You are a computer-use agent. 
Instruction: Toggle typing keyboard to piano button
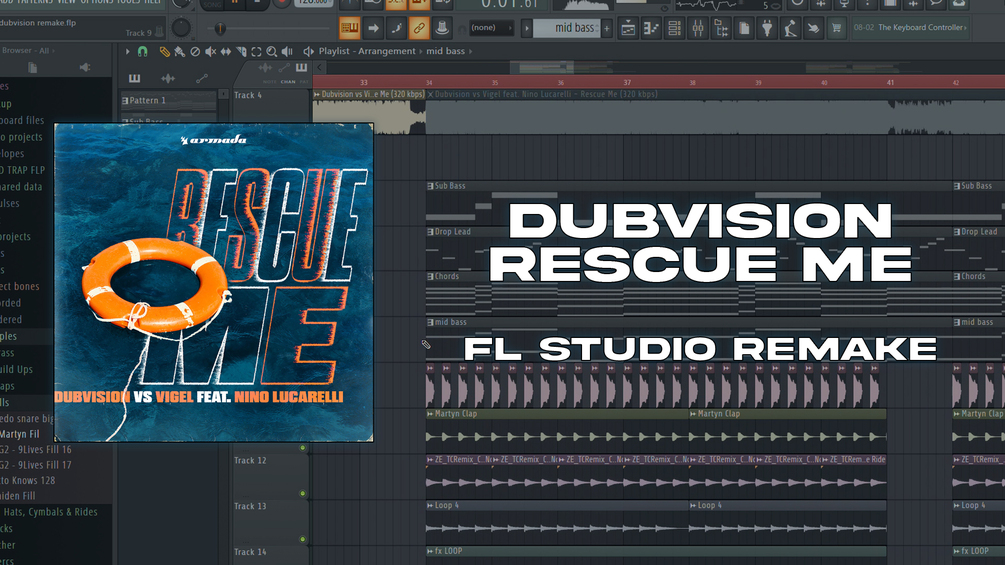pyautogui.click(x=349, y=28)
